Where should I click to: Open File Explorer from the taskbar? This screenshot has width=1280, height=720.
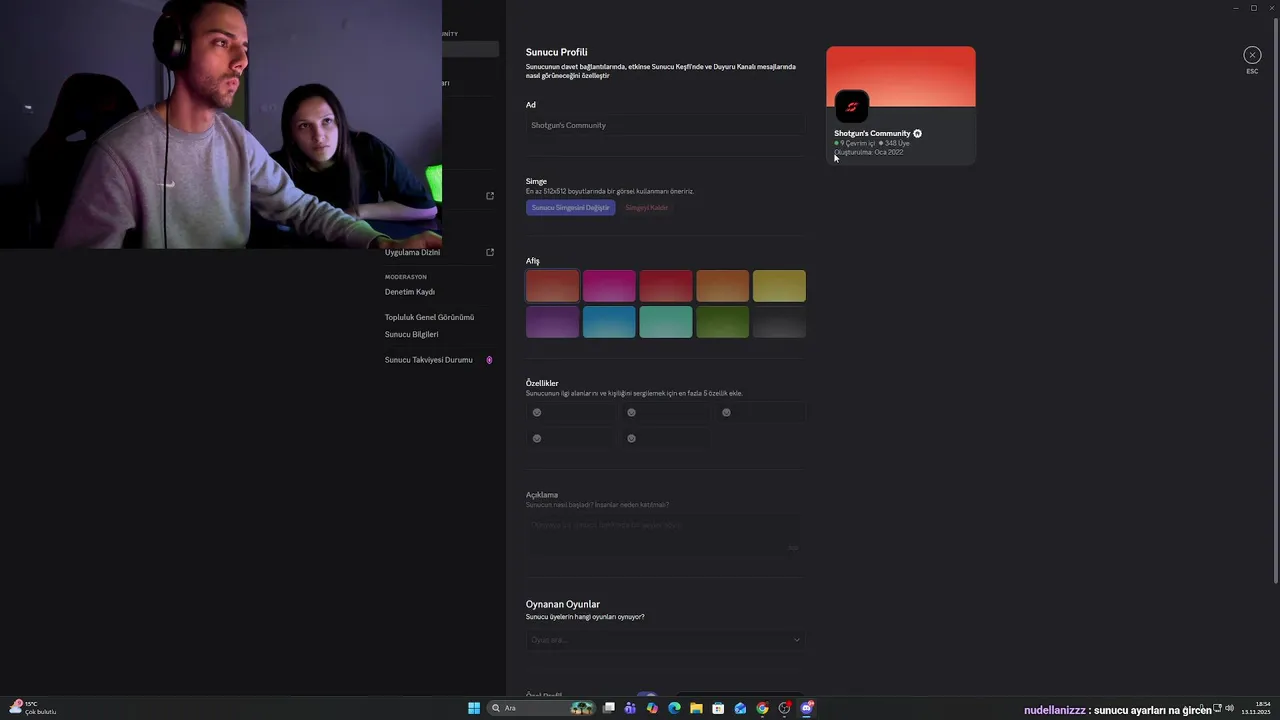(x=696, y=708)
